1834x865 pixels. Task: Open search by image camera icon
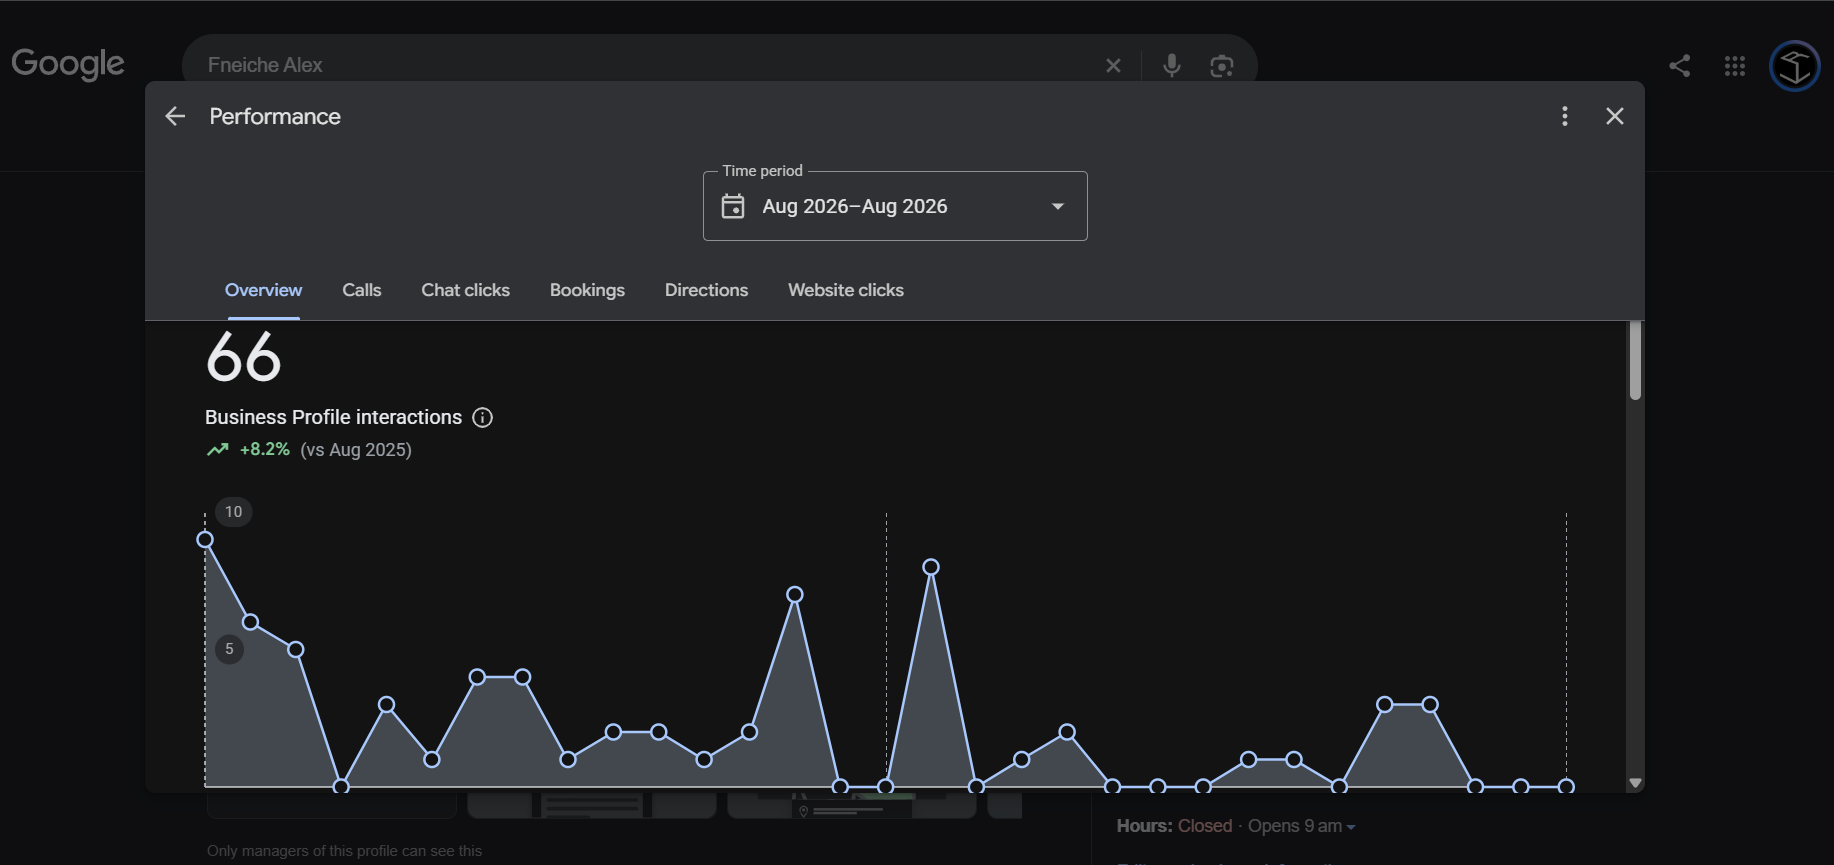click(x=1221, y=66)
